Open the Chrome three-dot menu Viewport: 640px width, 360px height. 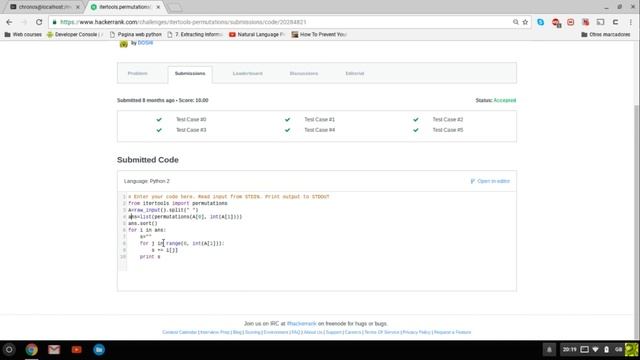tap(631, 22)
